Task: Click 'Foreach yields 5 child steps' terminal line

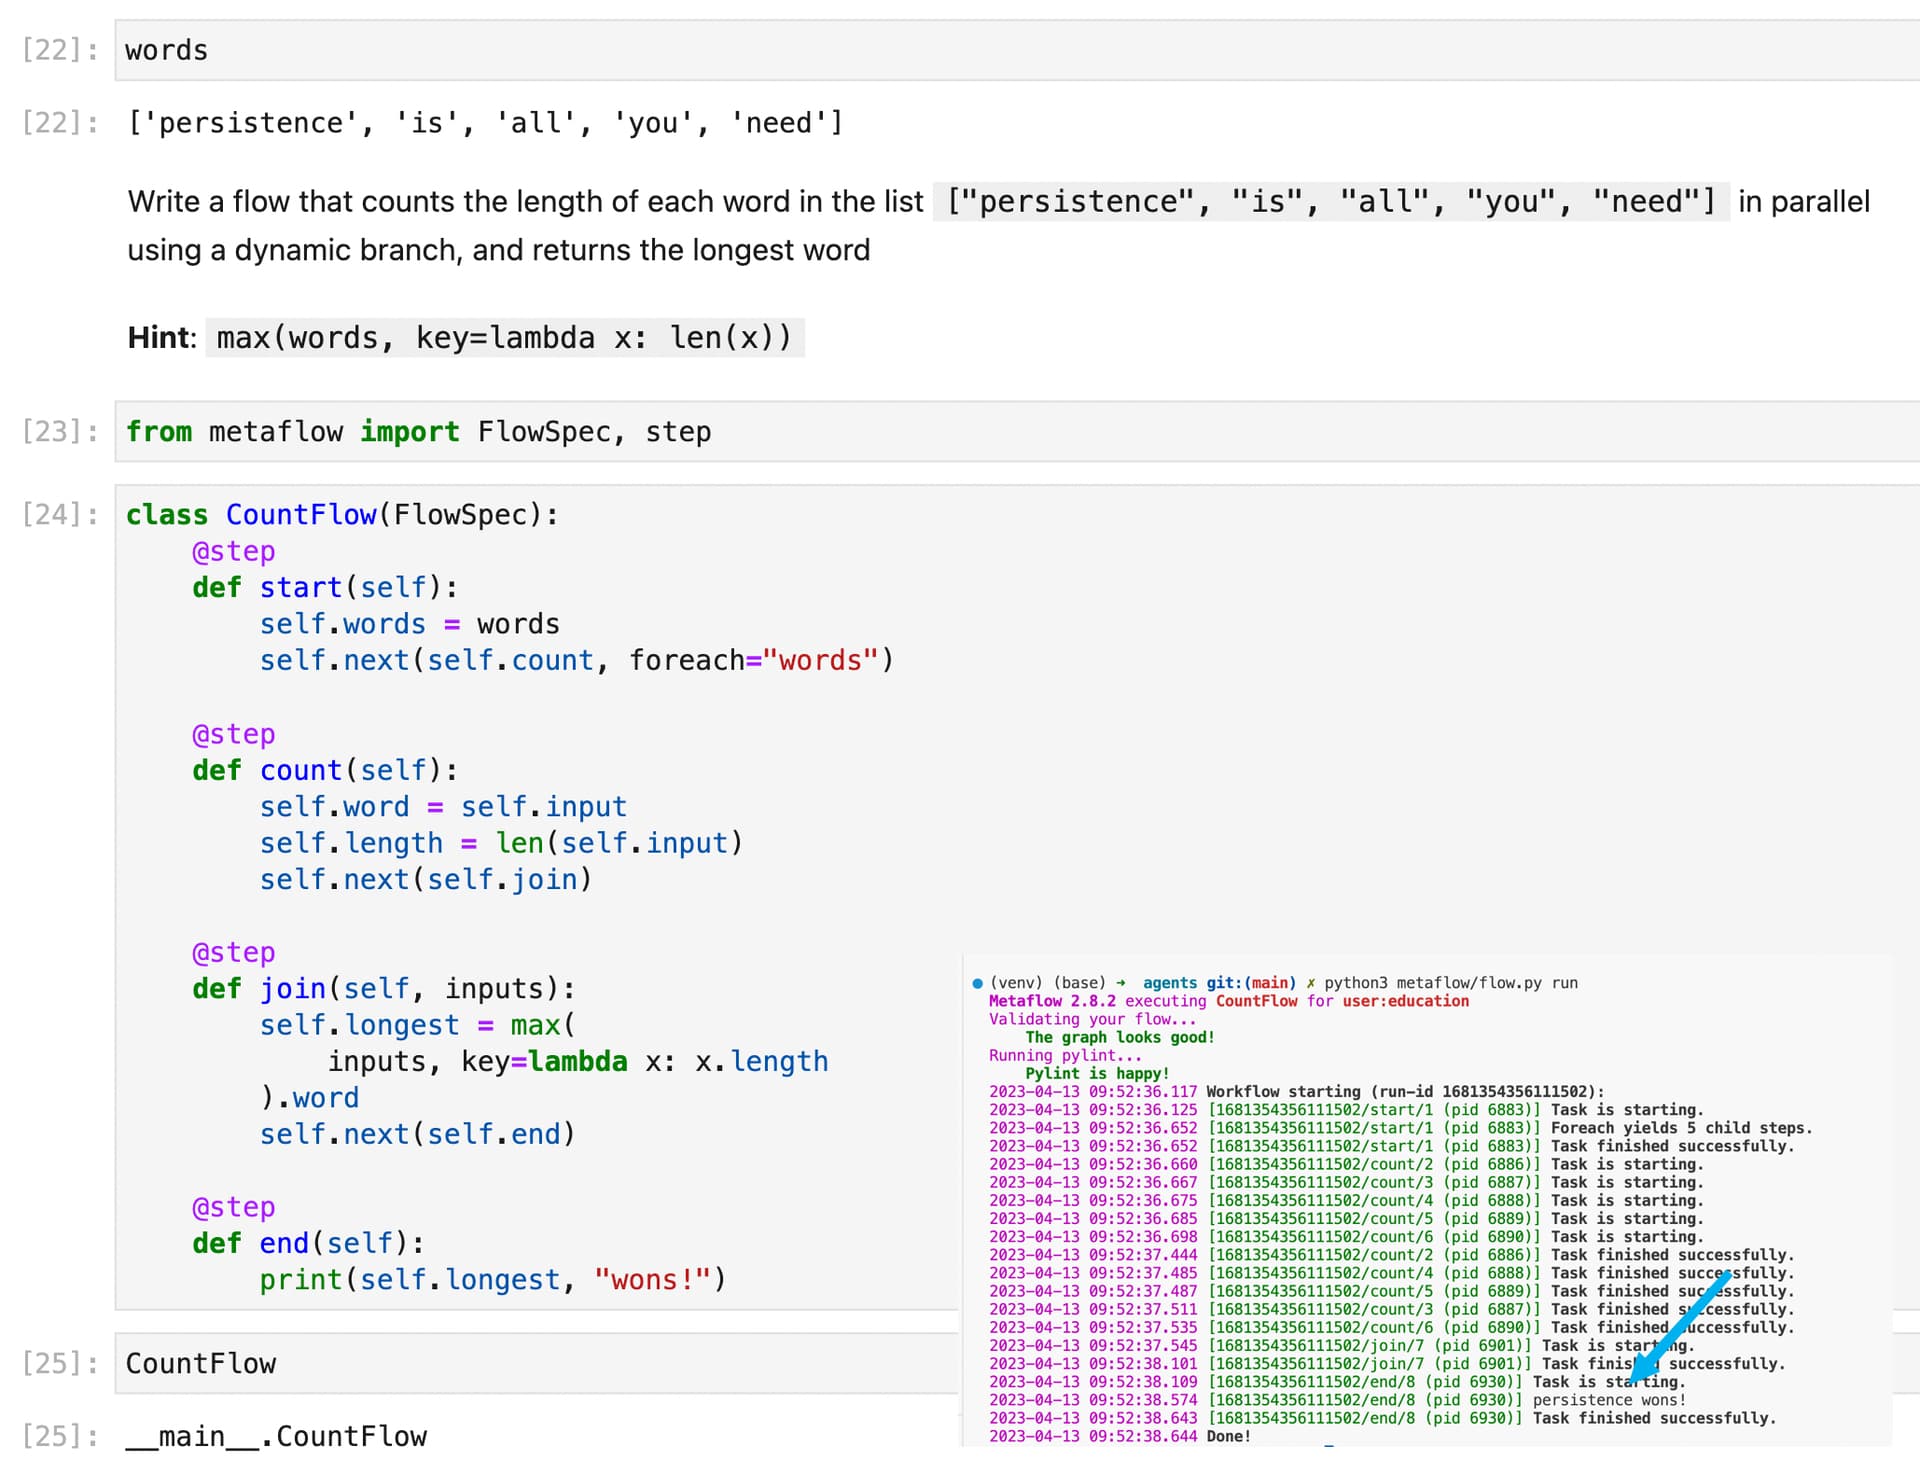Action: [1680, 1128]
